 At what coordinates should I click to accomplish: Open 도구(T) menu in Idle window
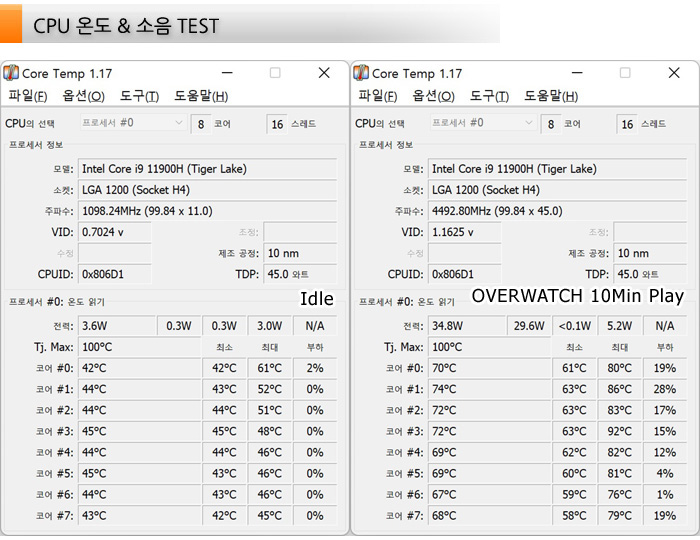click(x=139, y=96)
